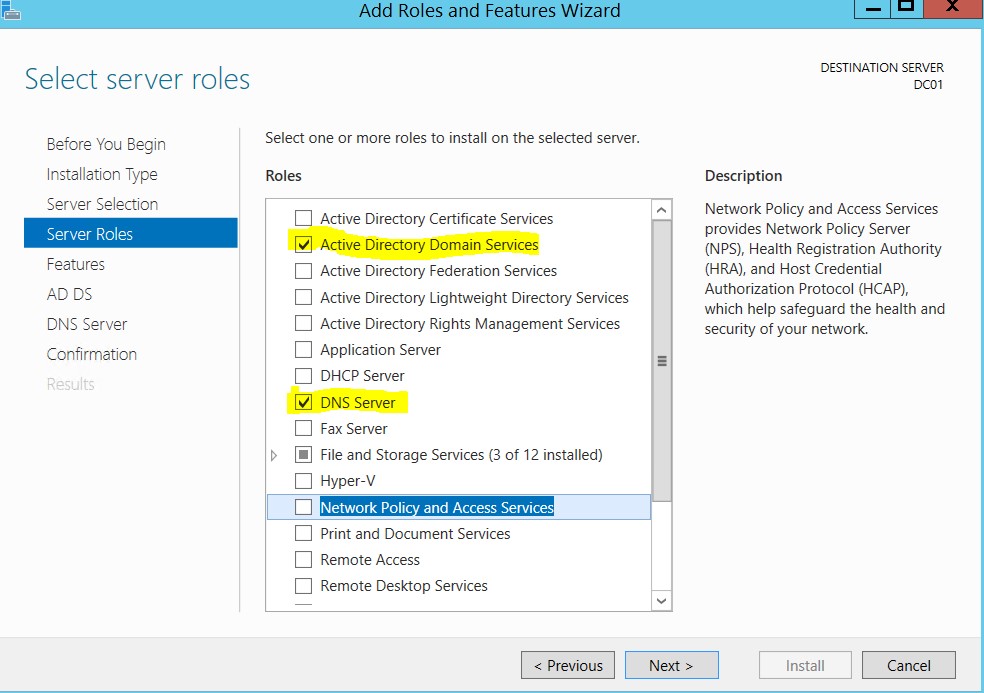Minimize the wizard window
Image resolution: width=984 pixels, height=693 pixels.
click(873, 8)
